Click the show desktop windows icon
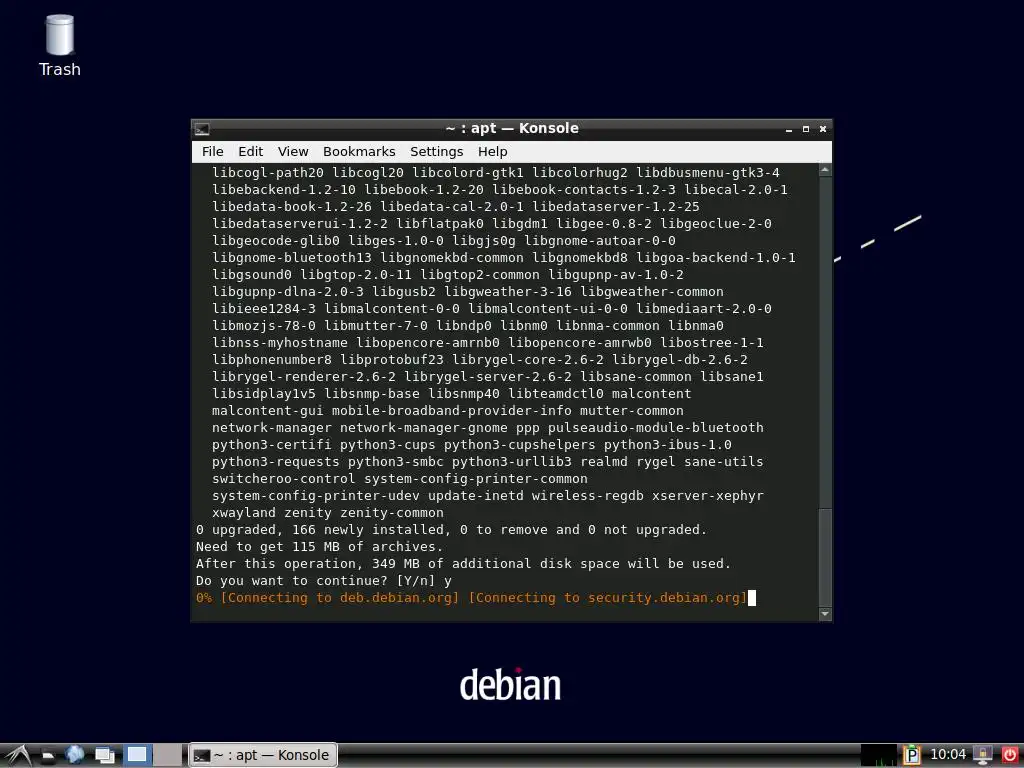The width and height of the screenshot is (1024, 768). [104, 756]
